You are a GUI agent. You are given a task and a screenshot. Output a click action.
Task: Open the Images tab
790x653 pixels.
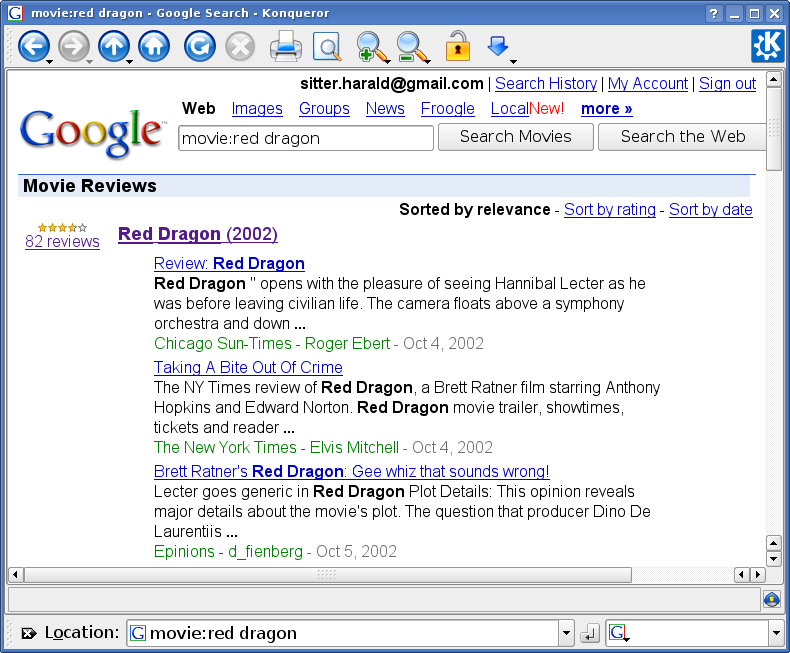coord(257,109)
